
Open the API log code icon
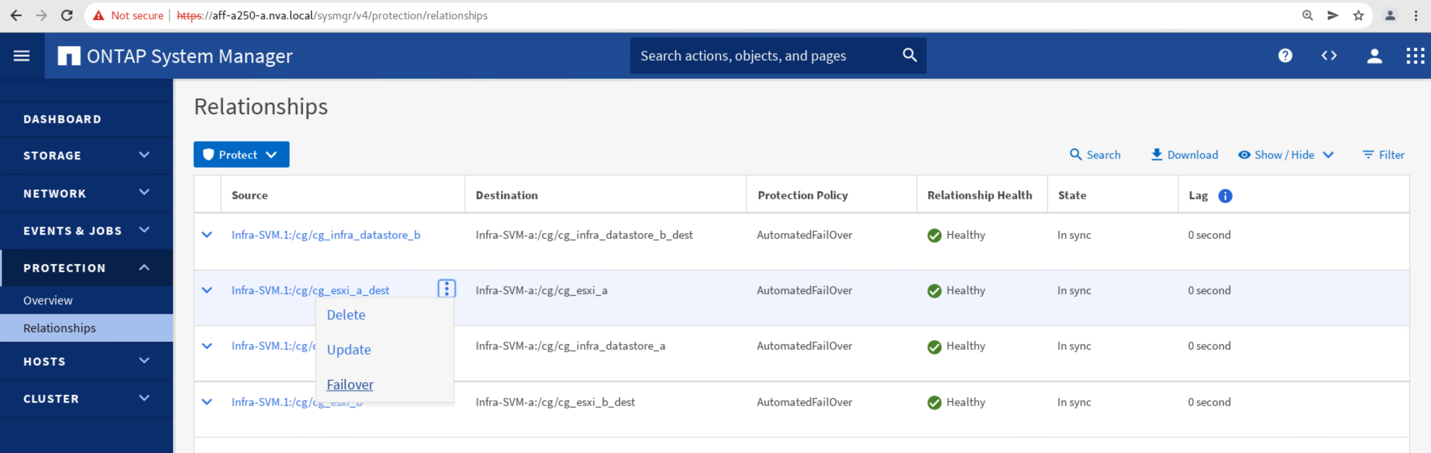1329,56
